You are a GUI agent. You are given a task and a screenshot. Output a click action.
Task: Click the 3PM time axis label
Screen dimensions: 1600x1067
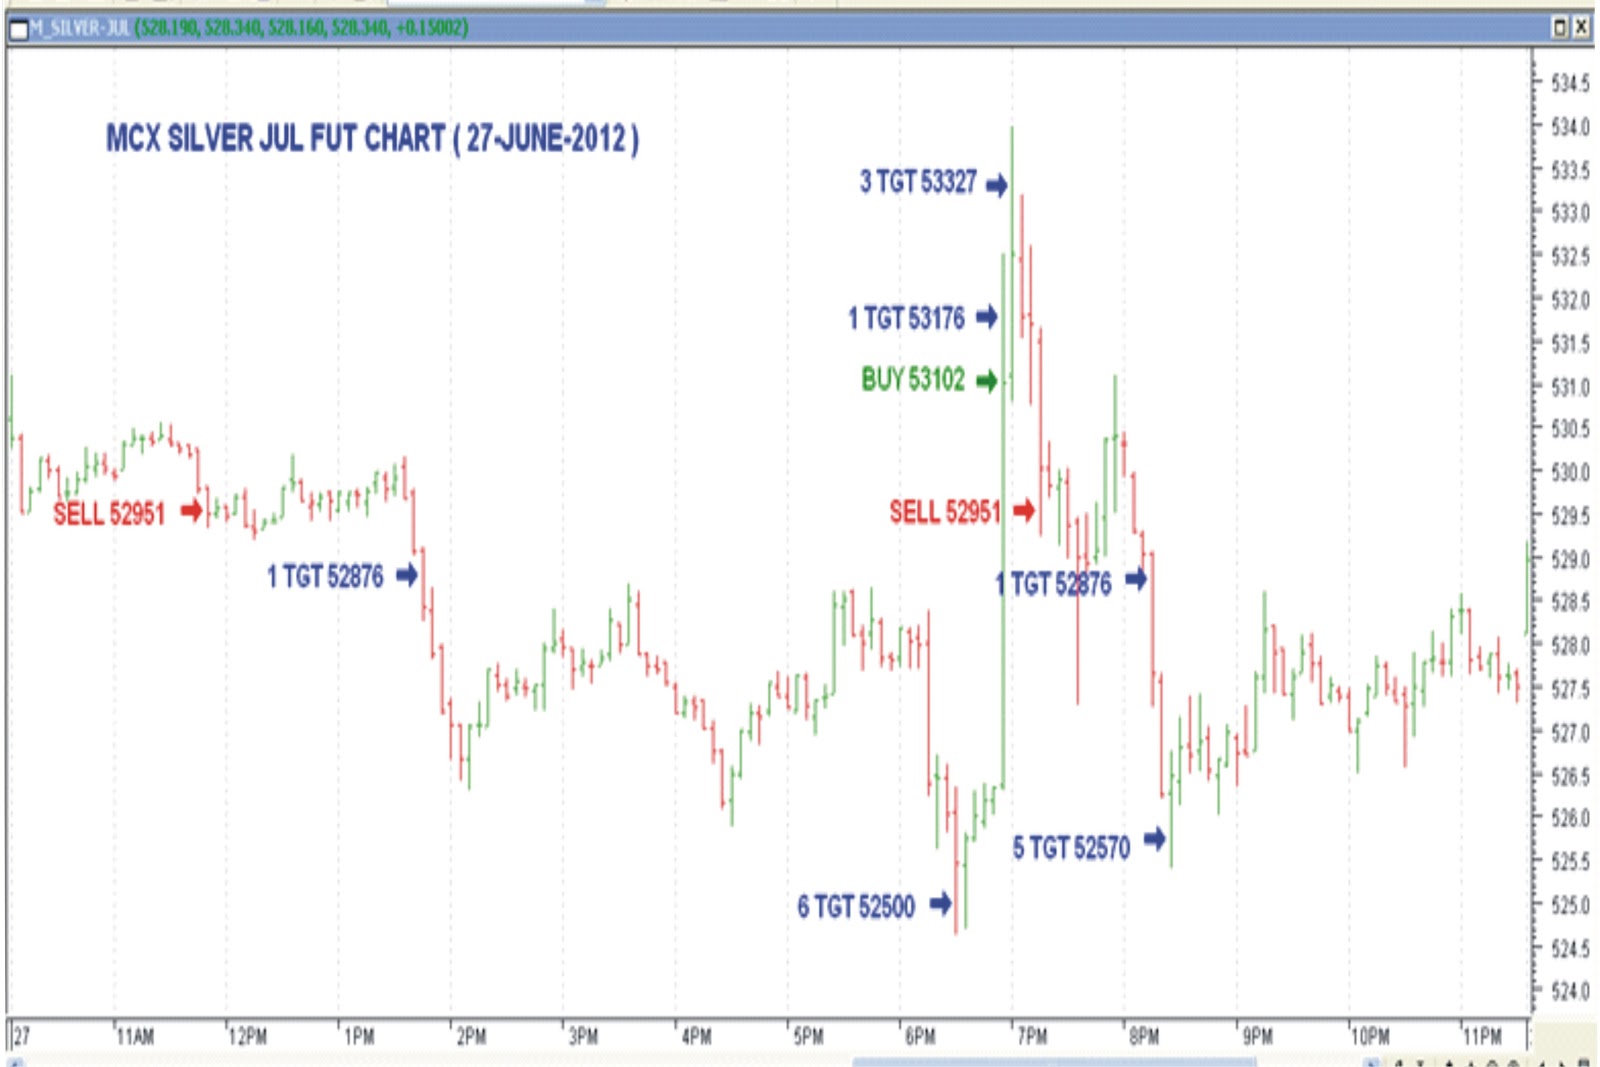point(584,1037)
